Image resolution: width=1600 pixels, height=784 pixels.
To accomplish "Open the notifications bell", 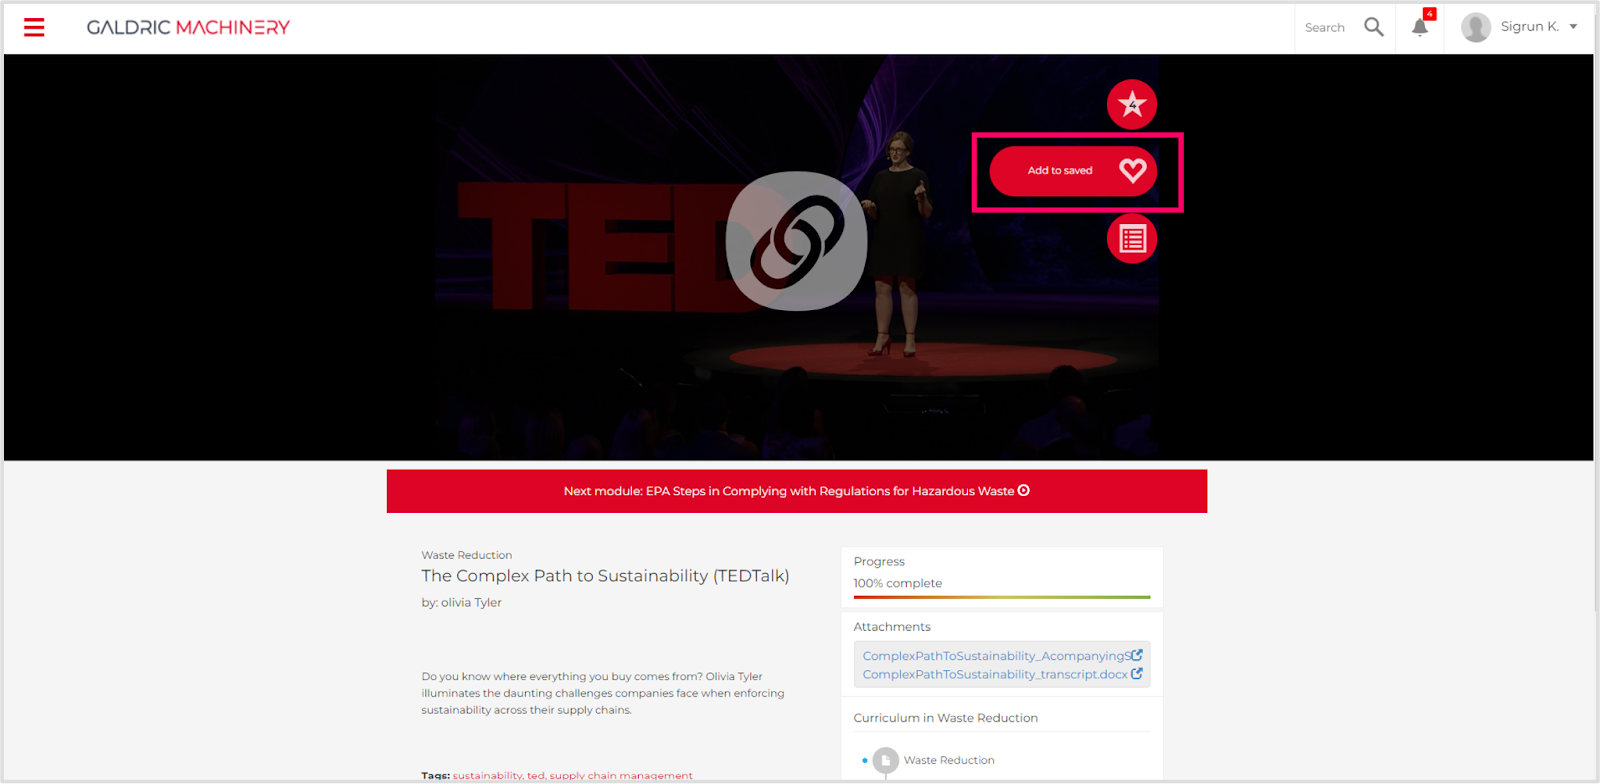I will coord(1419,27).
